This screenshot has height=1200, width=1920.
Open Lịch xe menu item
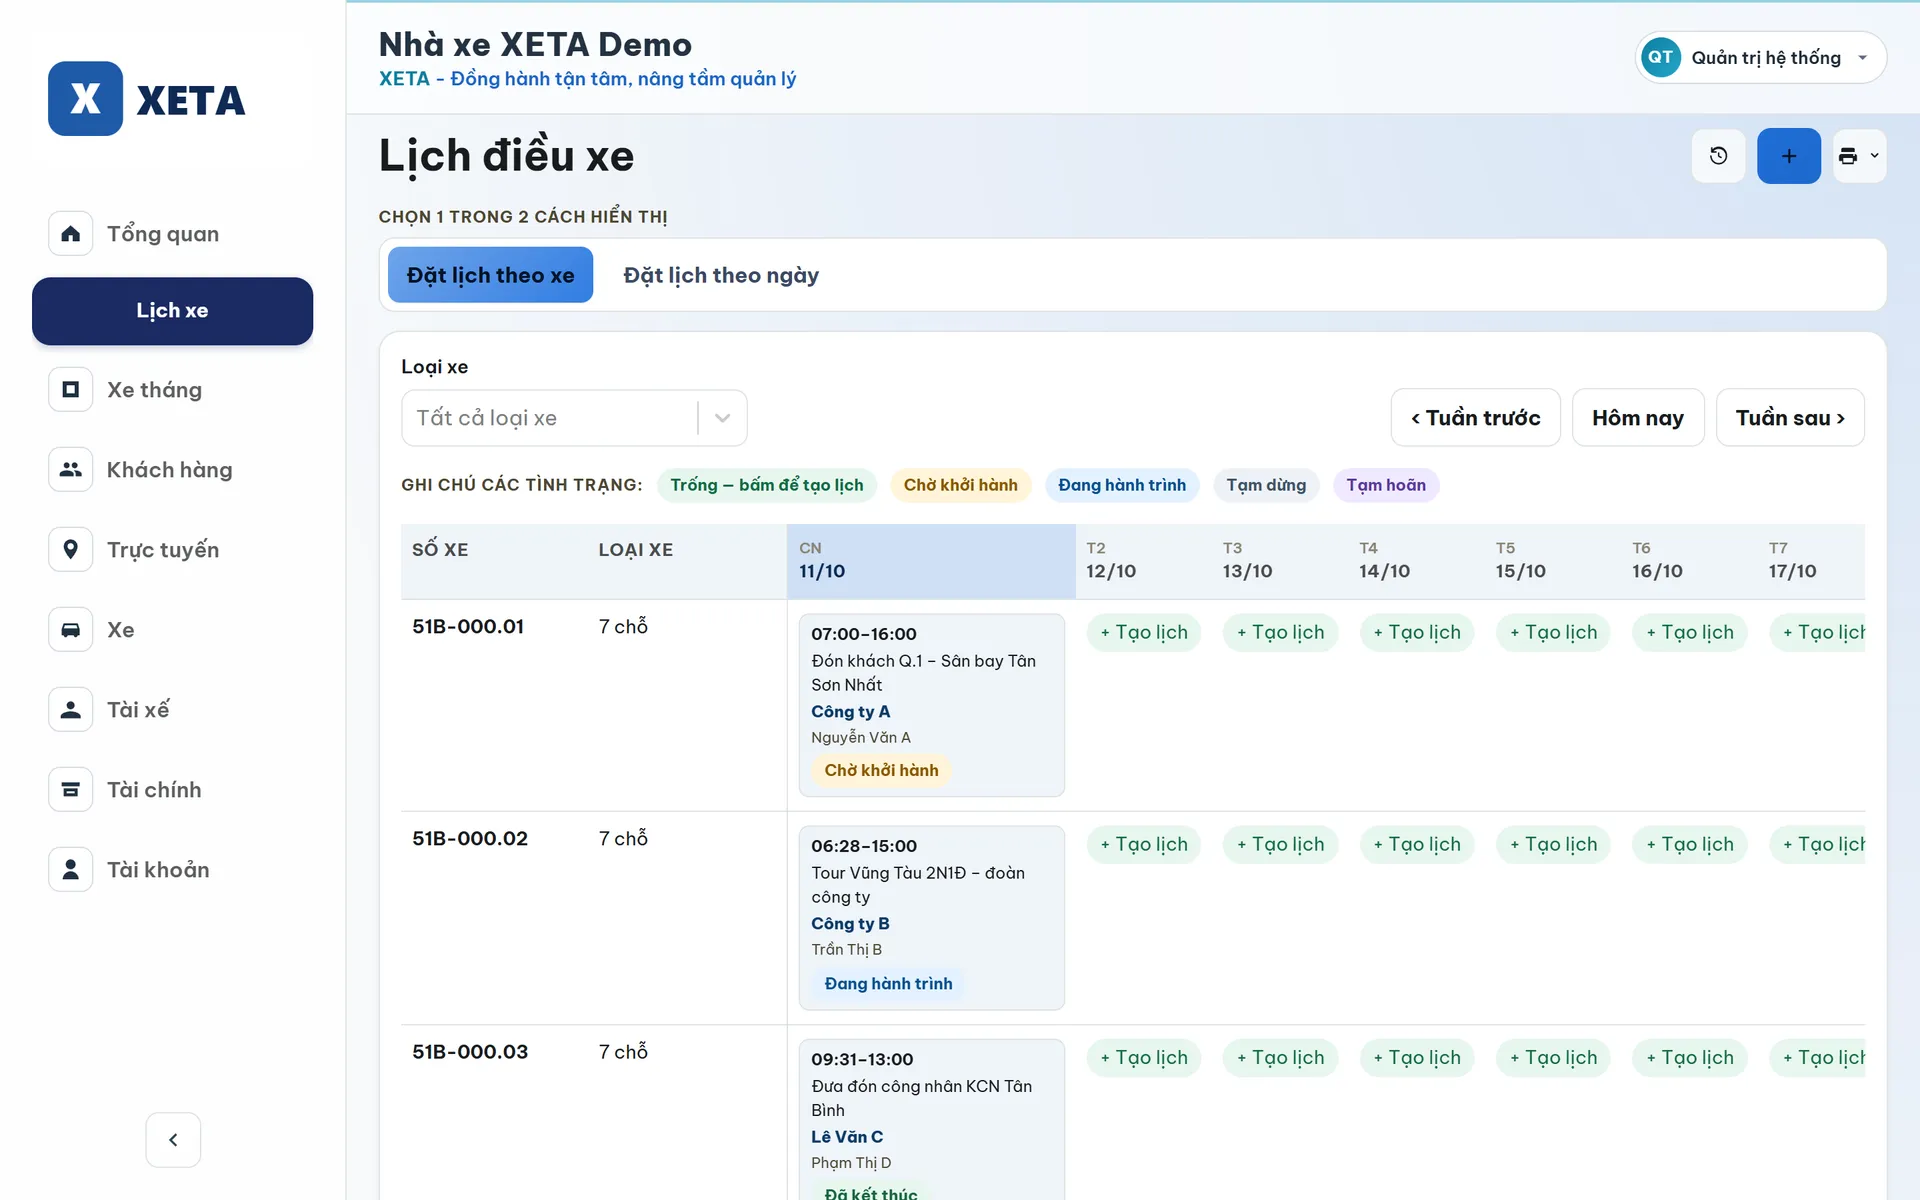(x=172, y=311)
